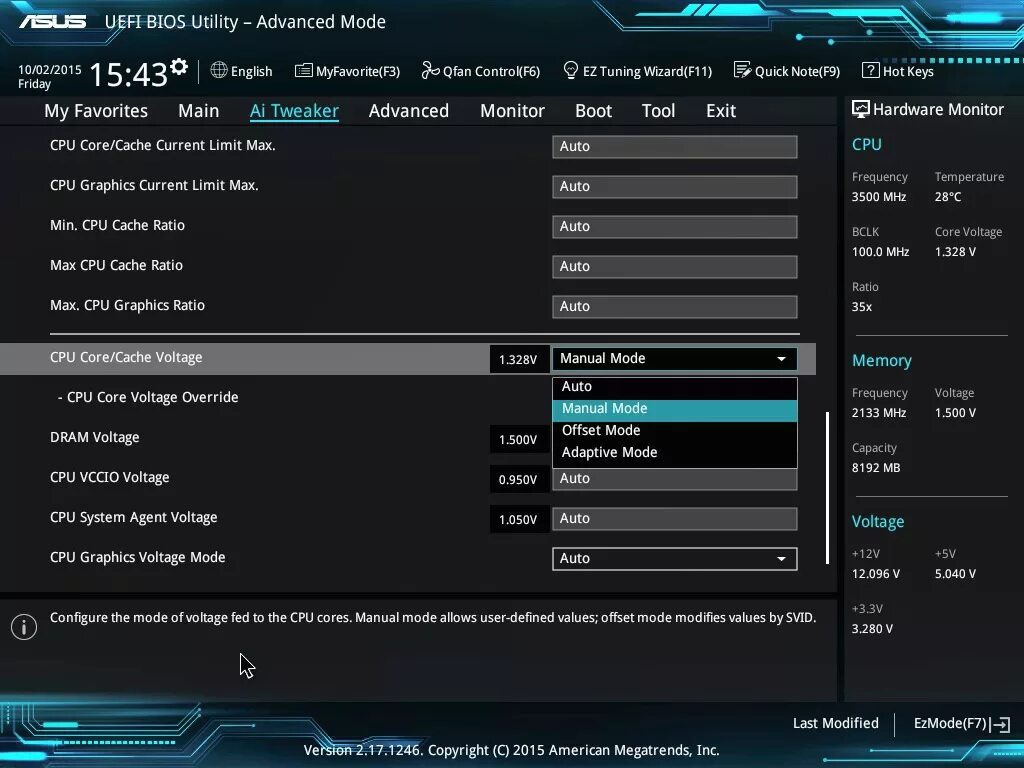Pick Offset Mode from the dropdown list
This screenshot has width=1024, height=768.
(675, 430)
